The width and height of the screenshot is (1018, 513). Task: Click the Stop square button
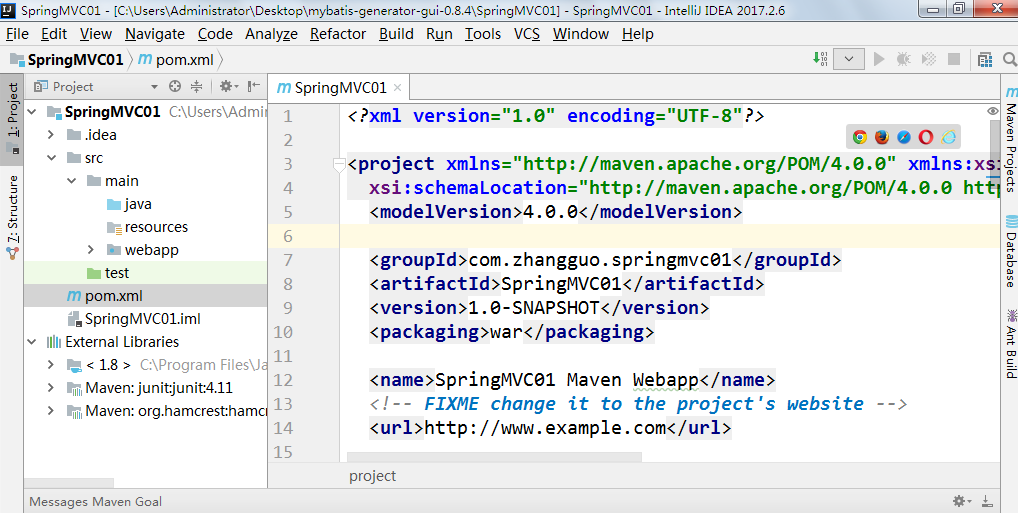point(954,59)
